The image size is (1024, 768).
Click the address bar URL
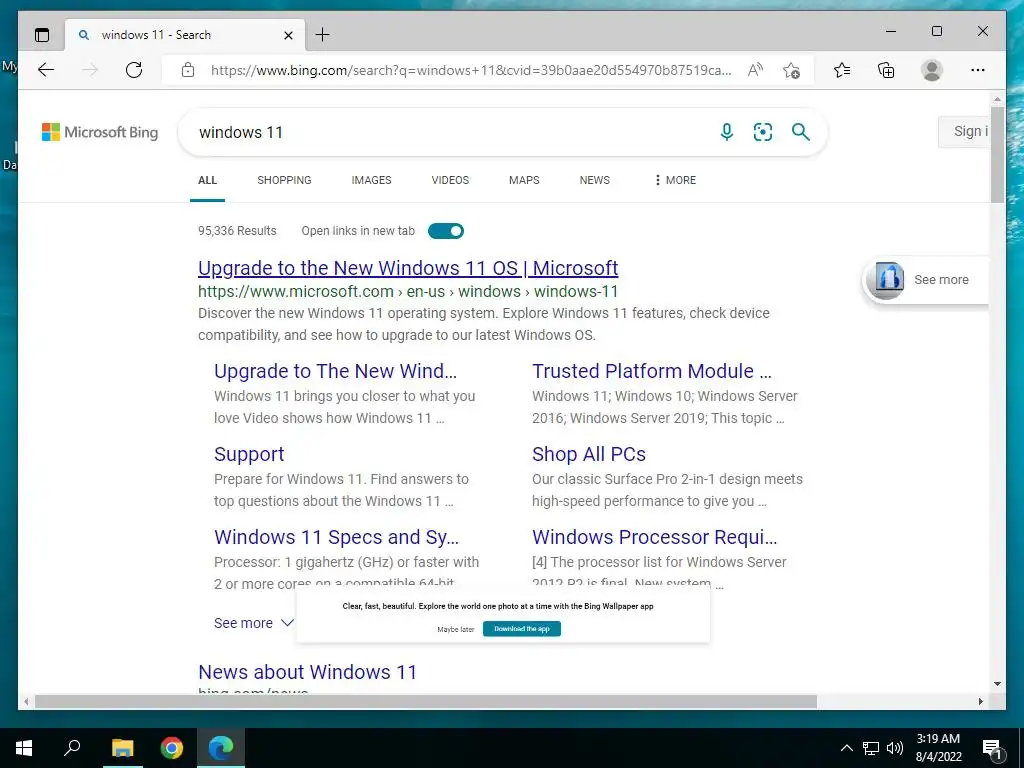[x=471, y=70]
